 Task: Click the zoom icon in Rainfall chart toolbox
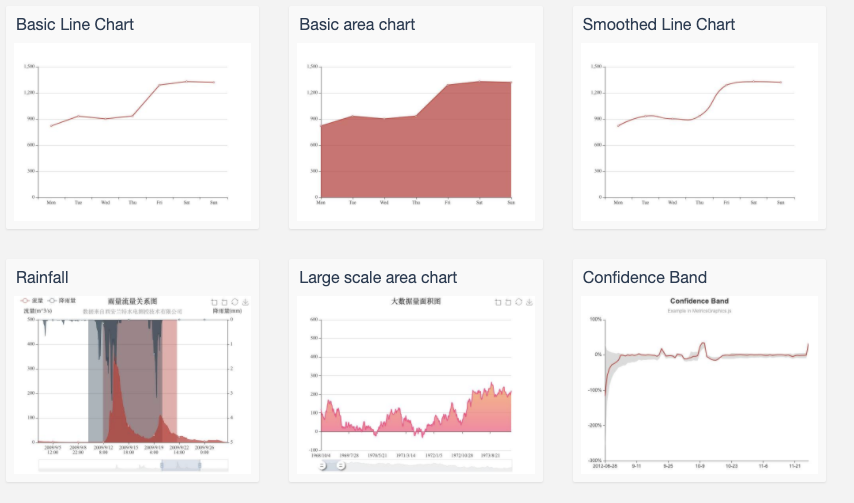pyautogui.click(x=214, y=302)
